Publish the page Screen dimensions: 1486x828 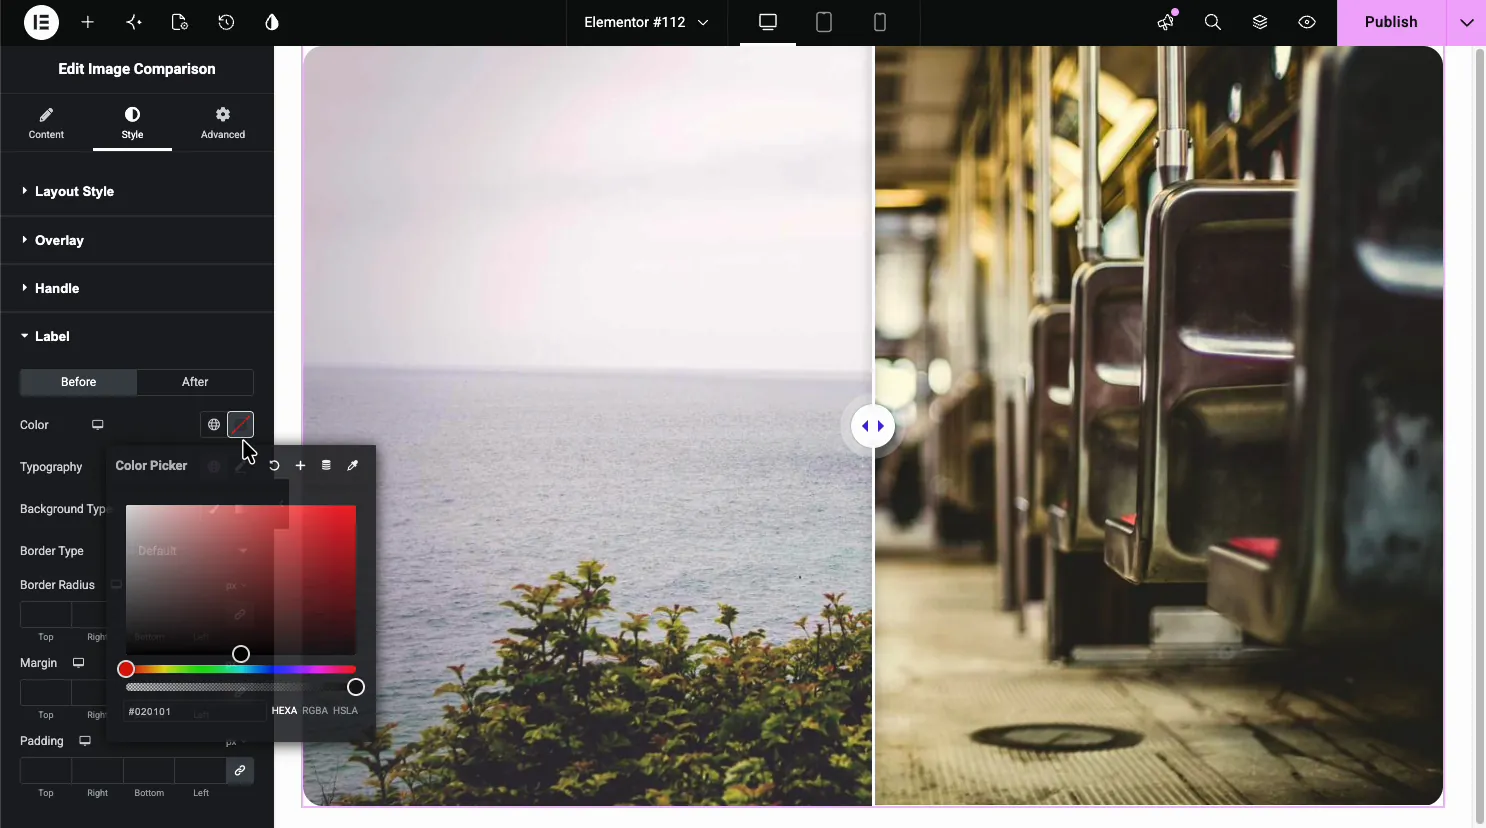pos(1391,22)
